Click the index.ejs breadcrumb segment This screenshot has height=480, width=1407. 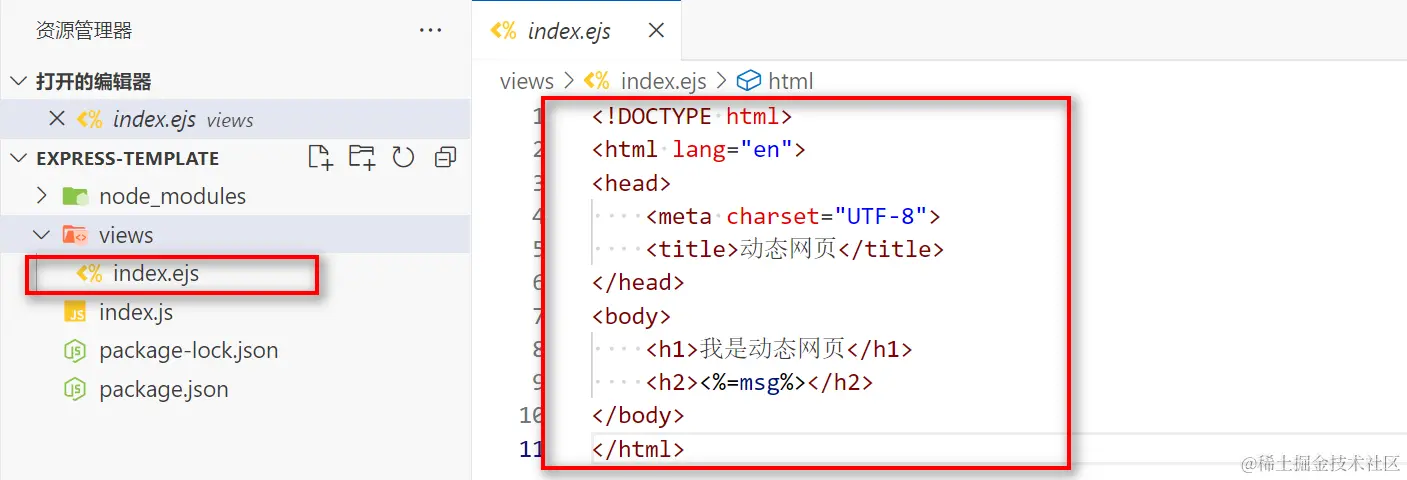point(664,81)
